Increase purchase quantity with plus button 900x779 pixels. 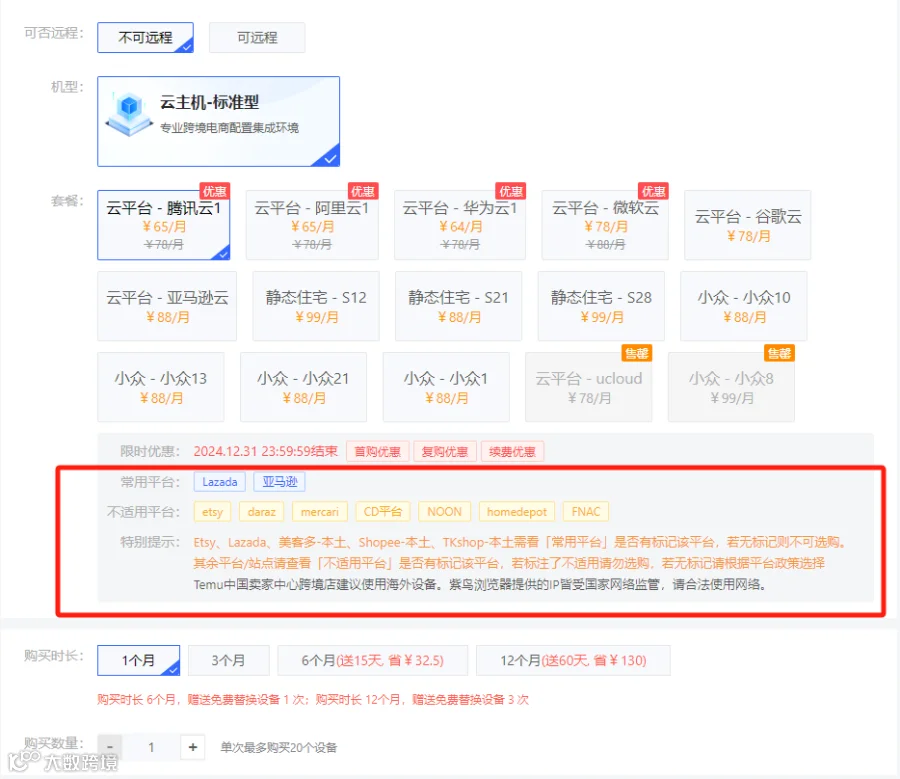click(193, 747)
